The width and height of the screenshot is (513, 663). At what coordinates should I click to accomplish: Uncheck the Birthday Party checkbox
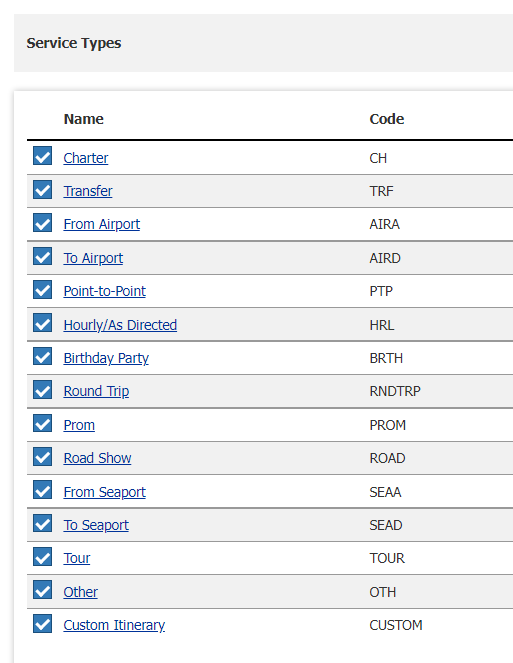click(42, 356)
